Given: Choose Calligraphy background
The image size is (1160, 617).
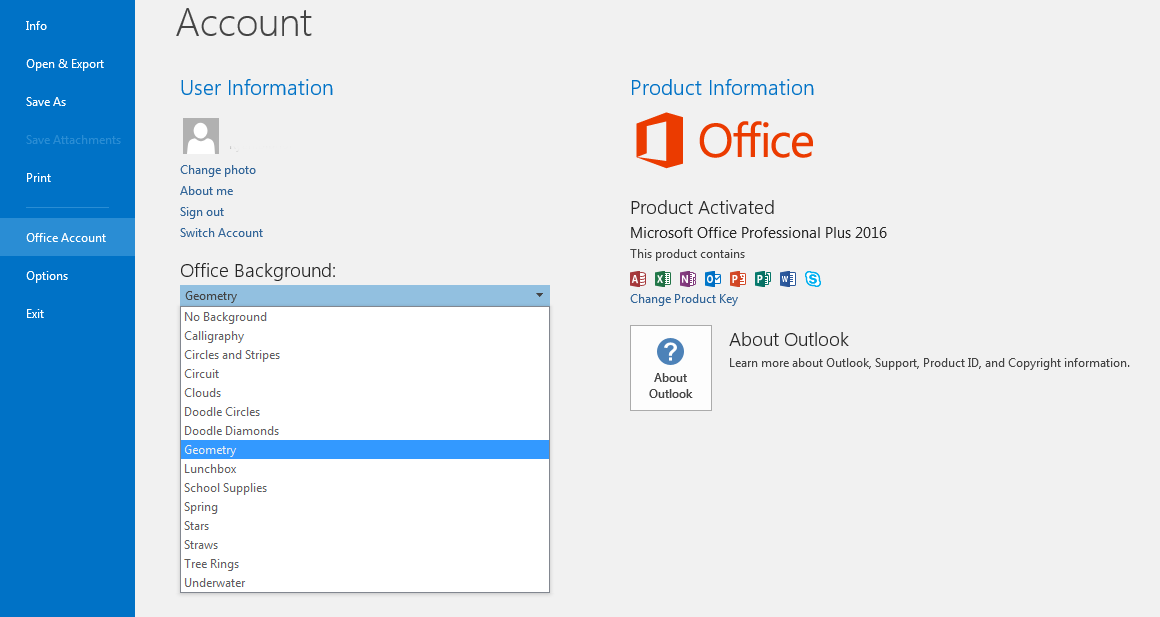Looking at the screenshot, I should pyautogui.click(x=365, y=336).
